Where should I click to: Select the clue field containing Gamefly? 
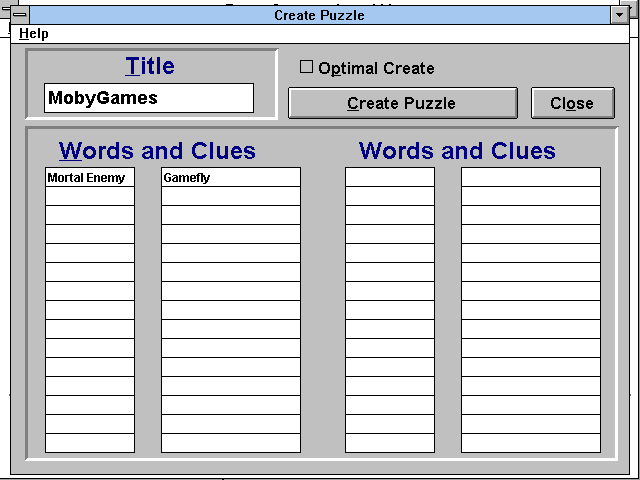click(230, 178)
